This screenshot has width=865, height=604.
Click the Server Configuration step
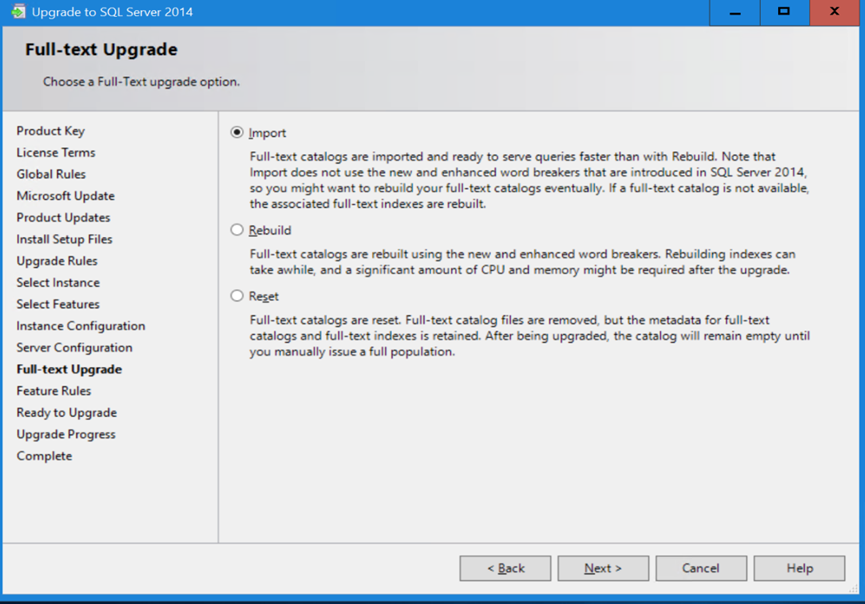point(74,348)
